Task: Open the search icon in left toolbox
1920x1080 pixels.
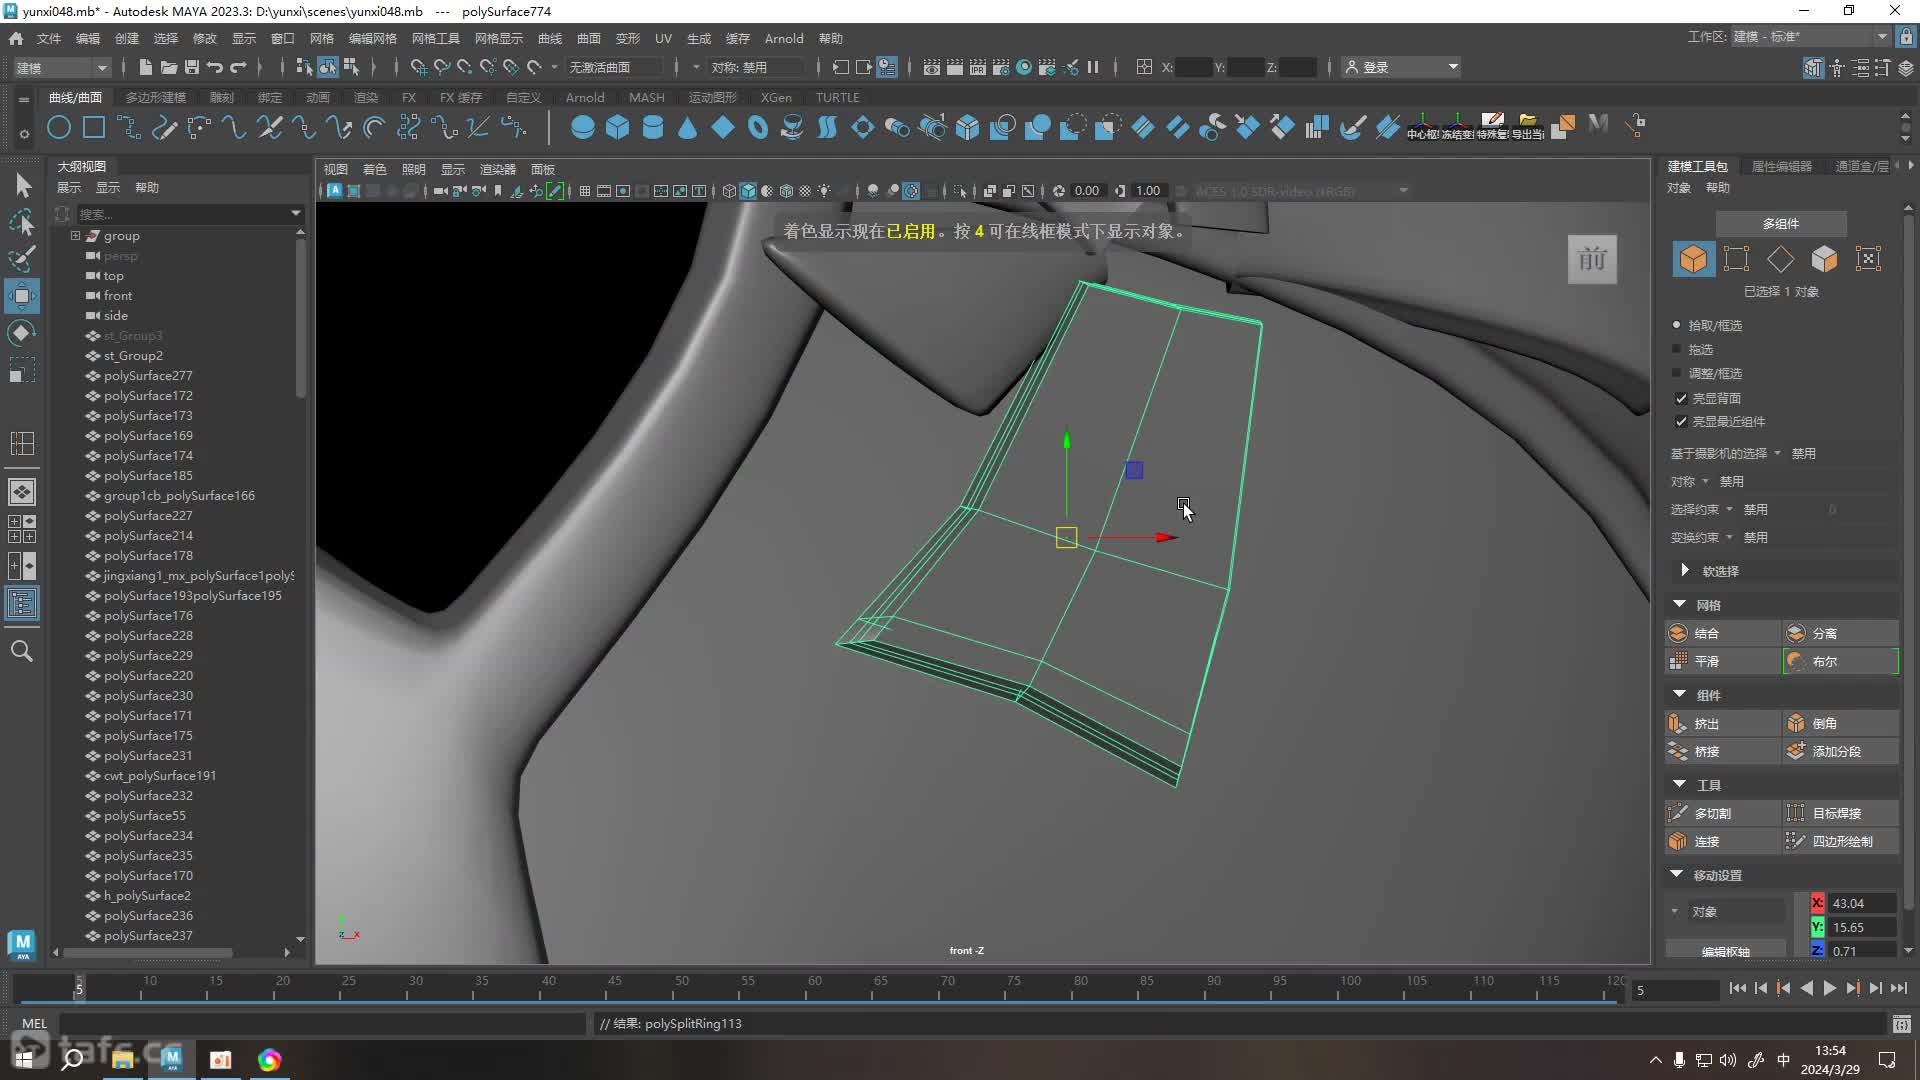Action: (22, 651)
